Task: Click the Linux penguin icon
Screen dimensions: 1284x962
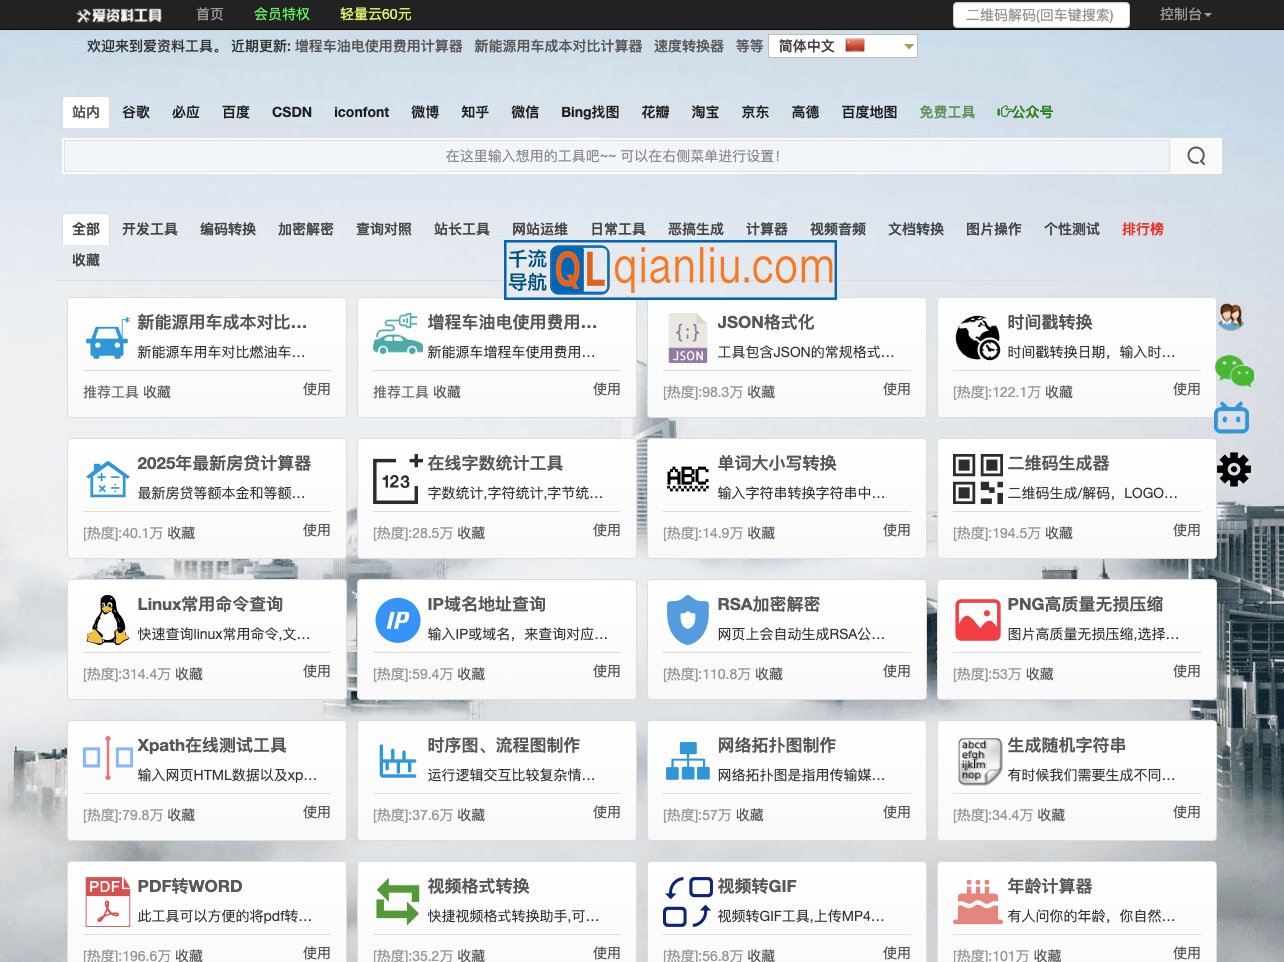Action: [x=107, y=620]
